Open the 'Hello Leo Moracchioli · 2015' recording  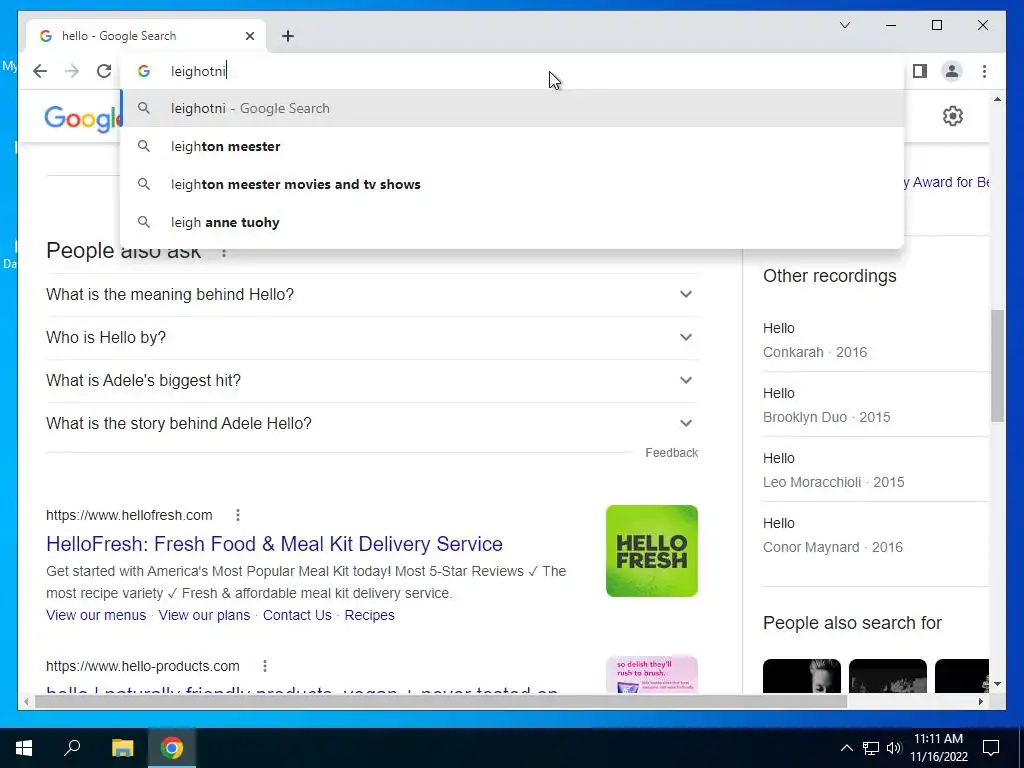pos(875,470)
